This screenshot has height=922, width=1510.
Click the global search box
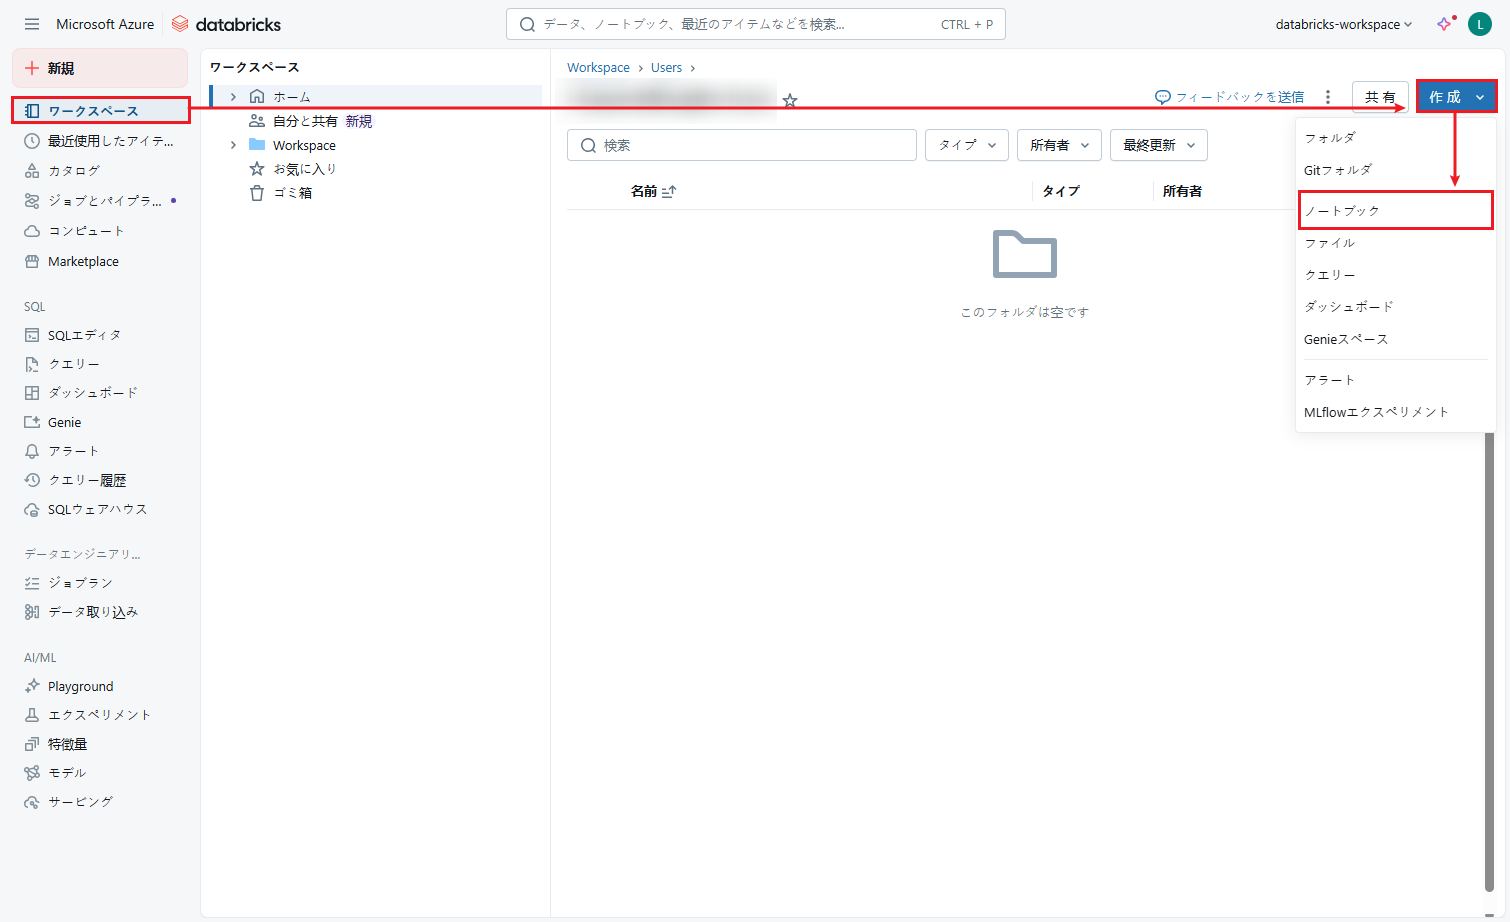point(756,24)
